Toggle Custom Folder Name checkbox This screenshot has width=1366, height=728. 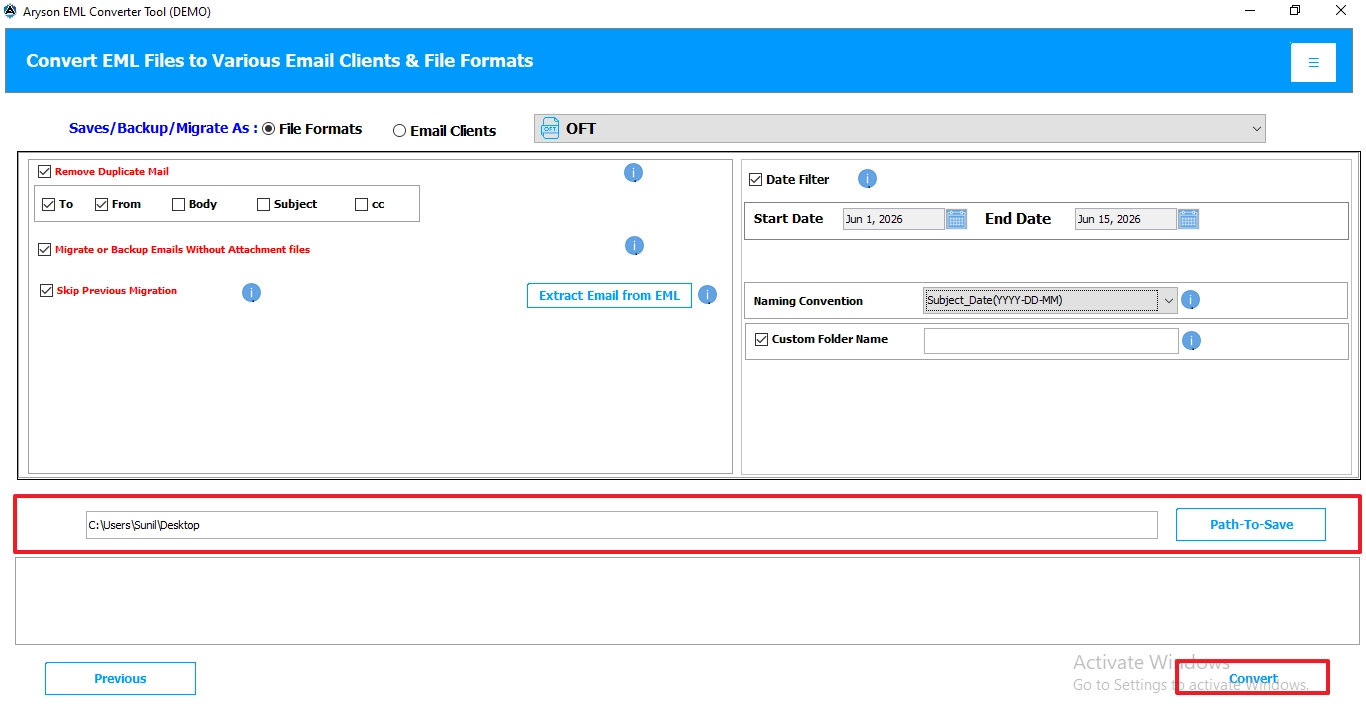(761, 339)
